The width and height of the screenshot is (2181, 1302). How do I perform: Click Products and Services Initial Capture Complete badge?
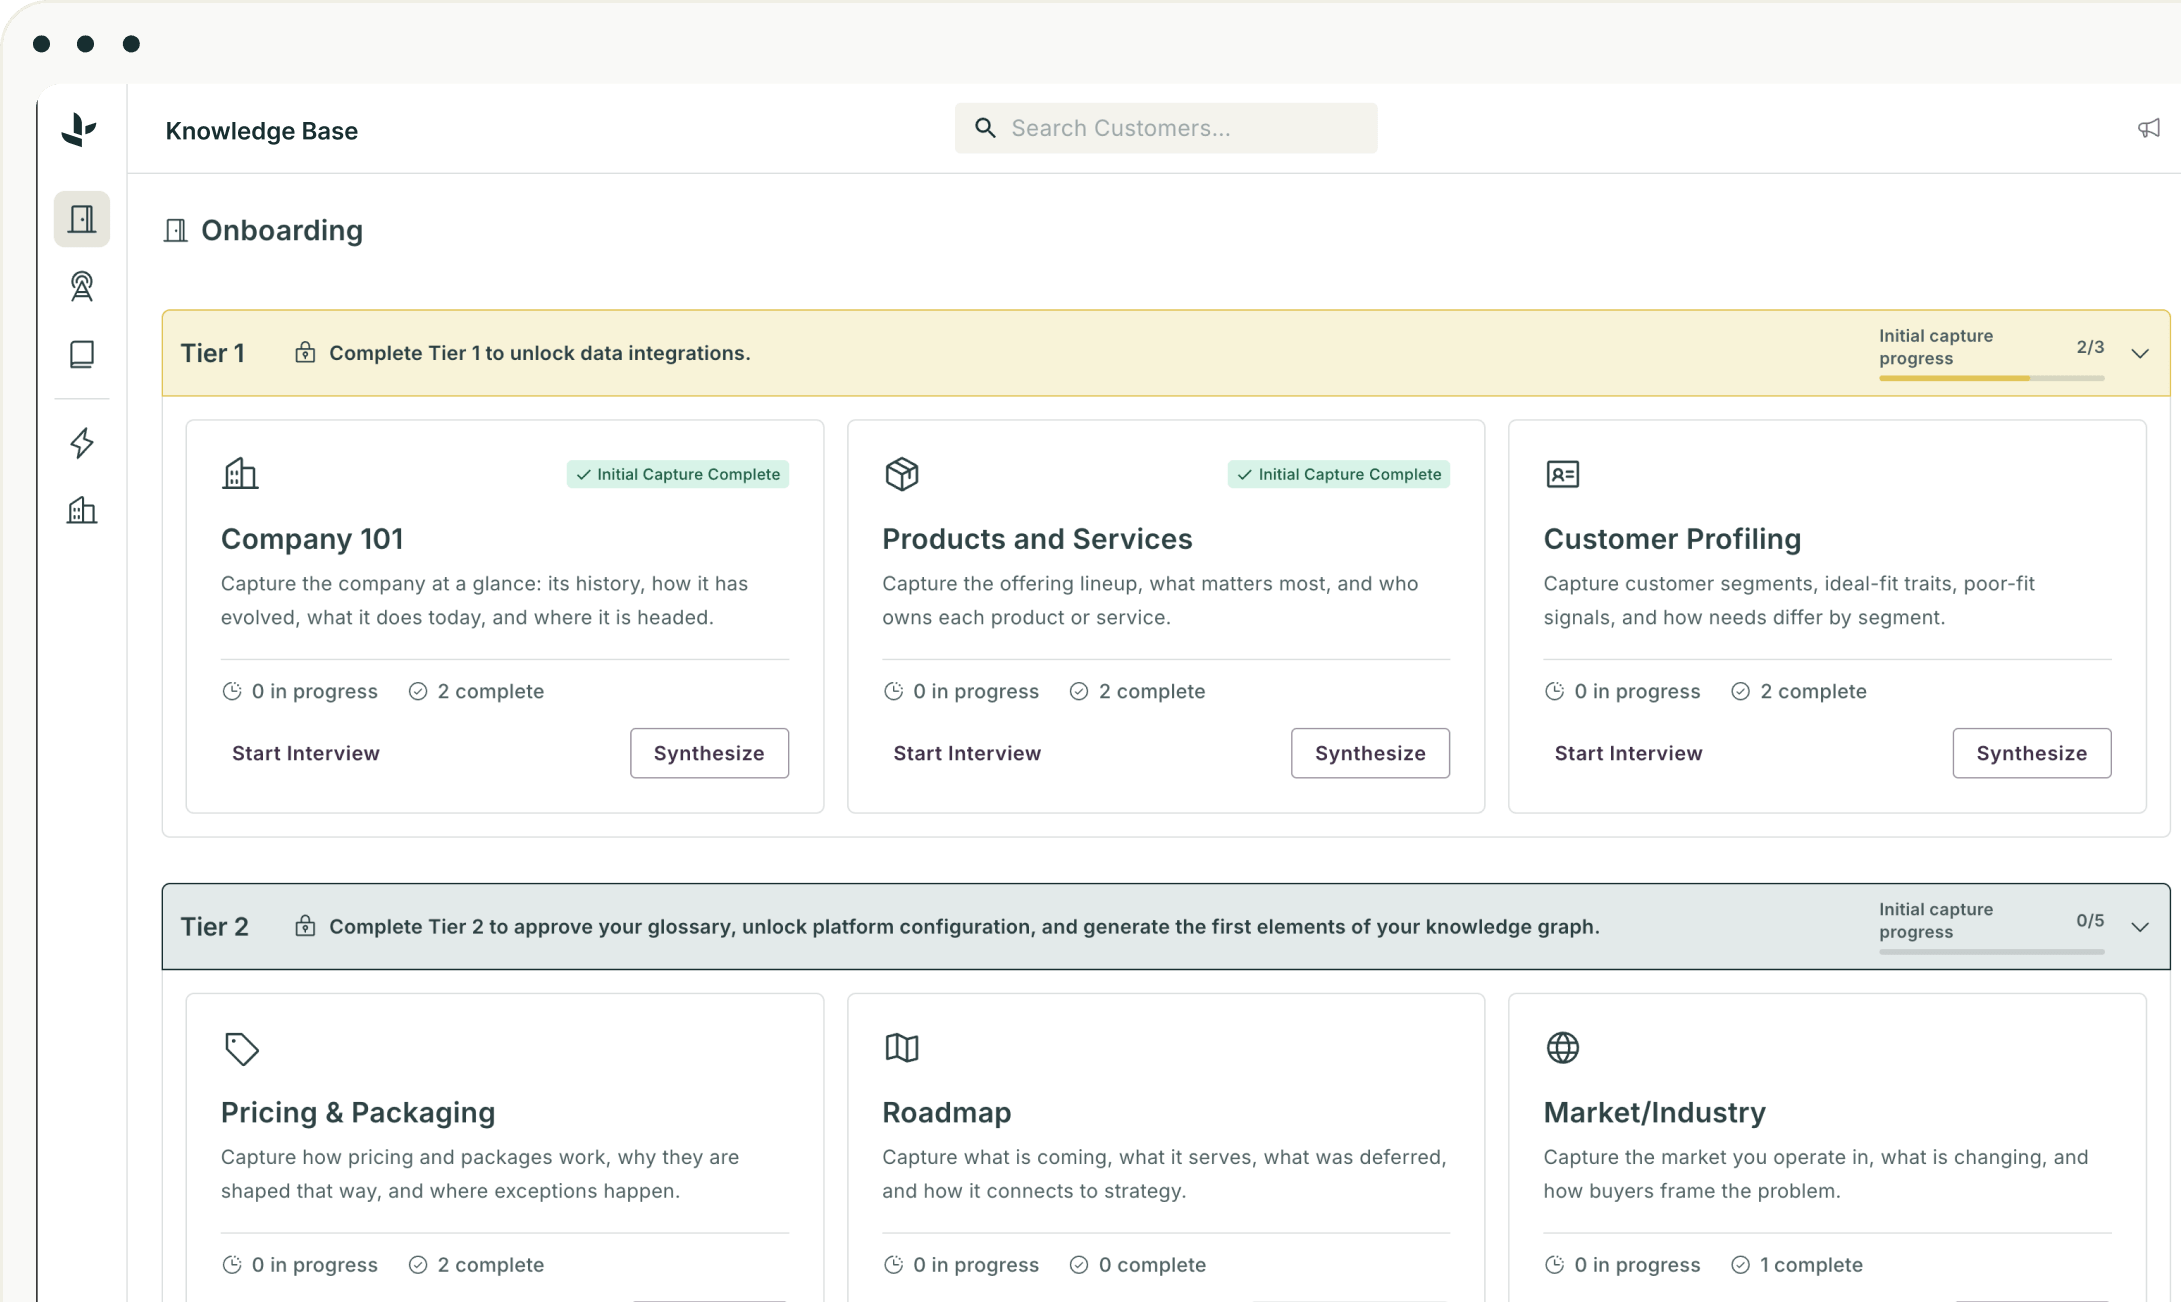[1339, 474]
